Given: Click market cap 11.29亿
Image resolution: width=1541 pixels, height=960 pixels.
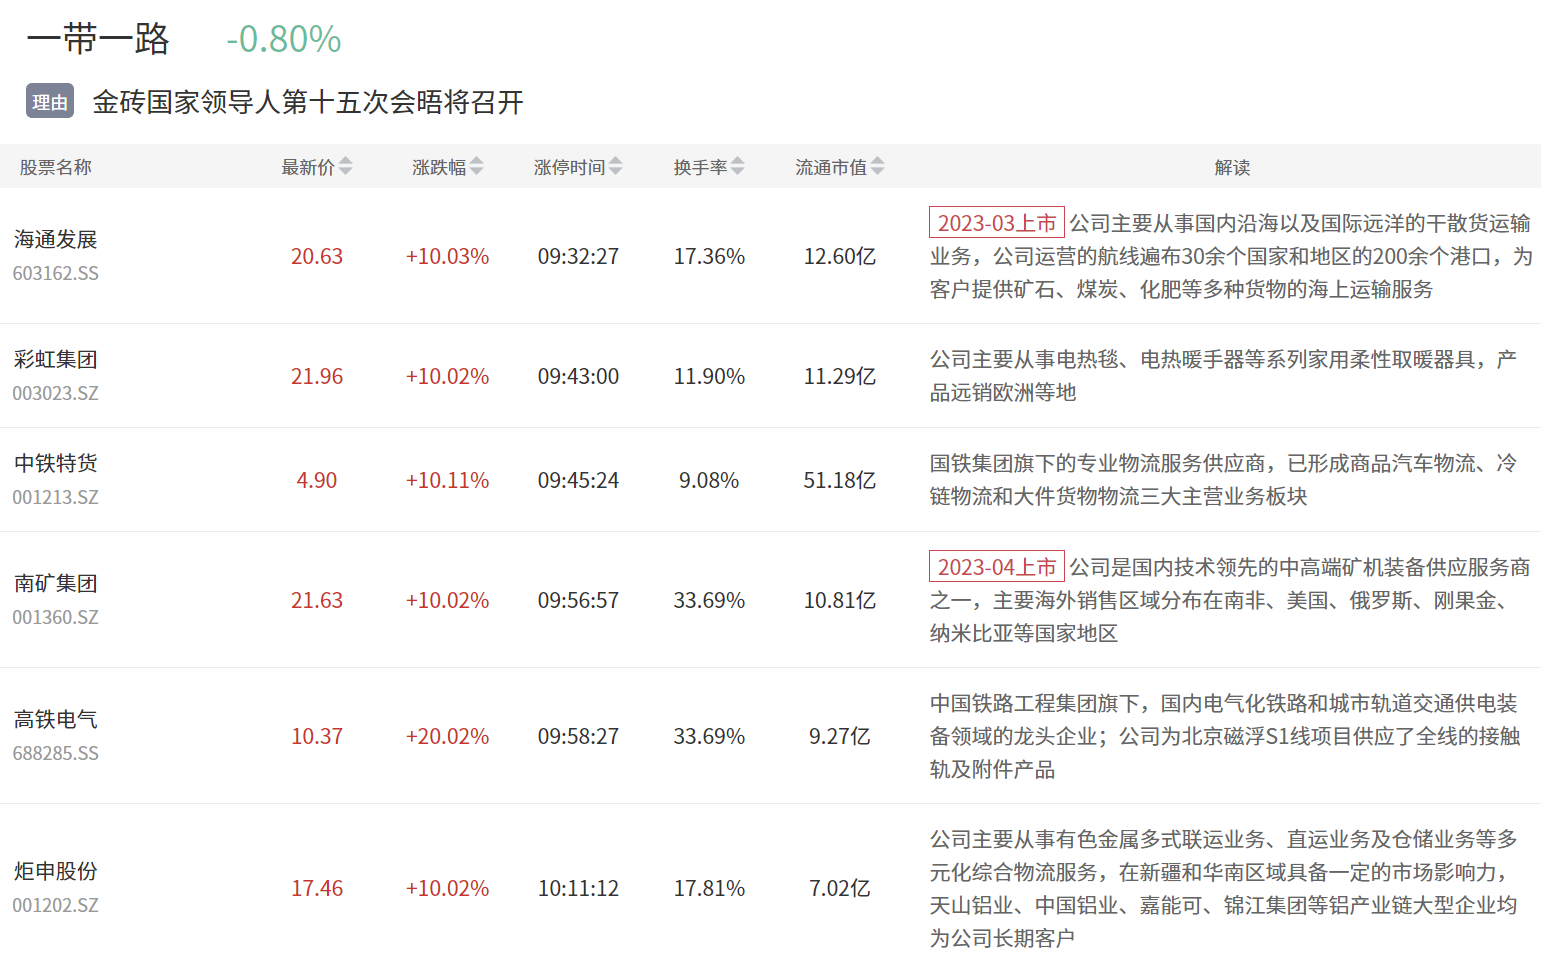Looking at the screenshot, I should pos(840,376).
